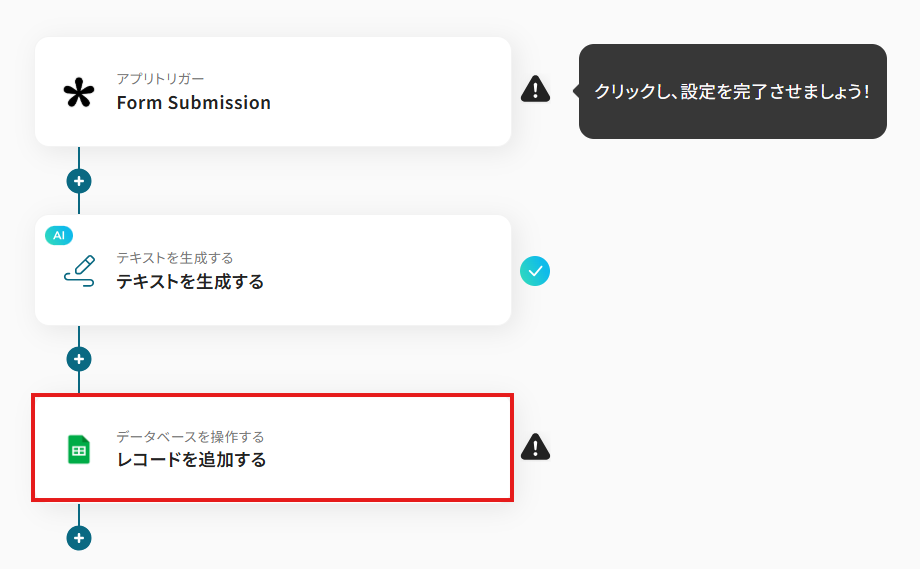
Task: Click warning triangle beside レコードを追加する
Action: pos(535,447)
